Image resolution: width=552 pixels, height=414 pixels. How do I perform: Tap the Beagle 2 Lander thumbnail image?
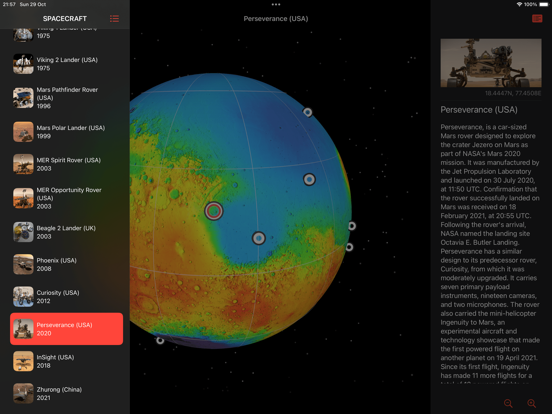tap(23, 232)
